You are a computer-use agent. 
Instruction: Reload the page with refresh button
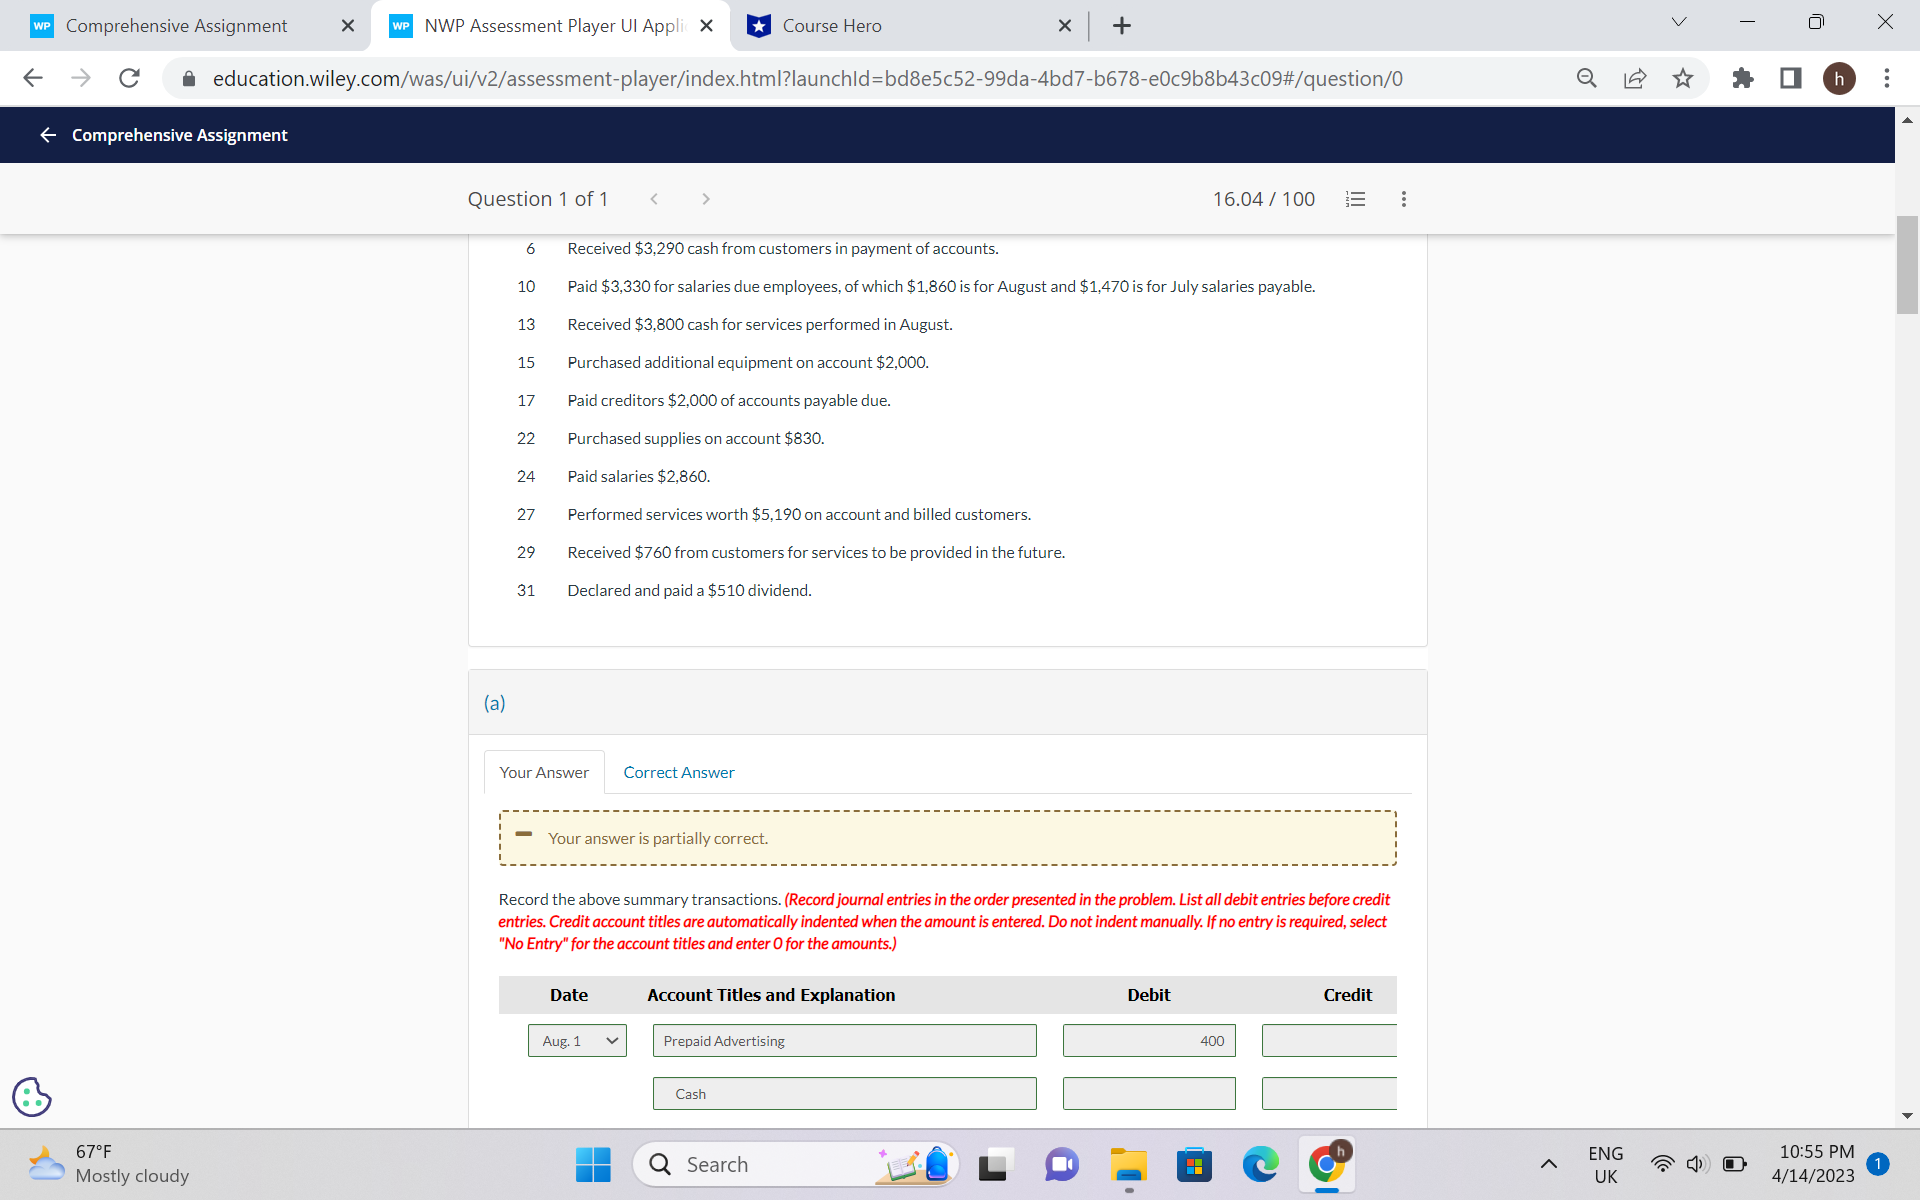pyautogui.click(x=129, y=78)
